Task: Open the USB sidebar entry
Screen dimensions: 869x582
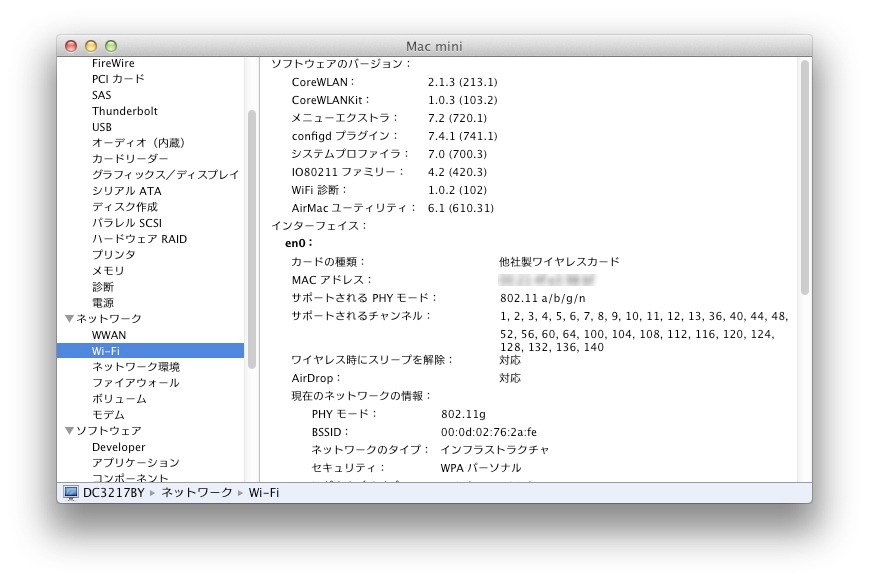Action: coord(101,127)
